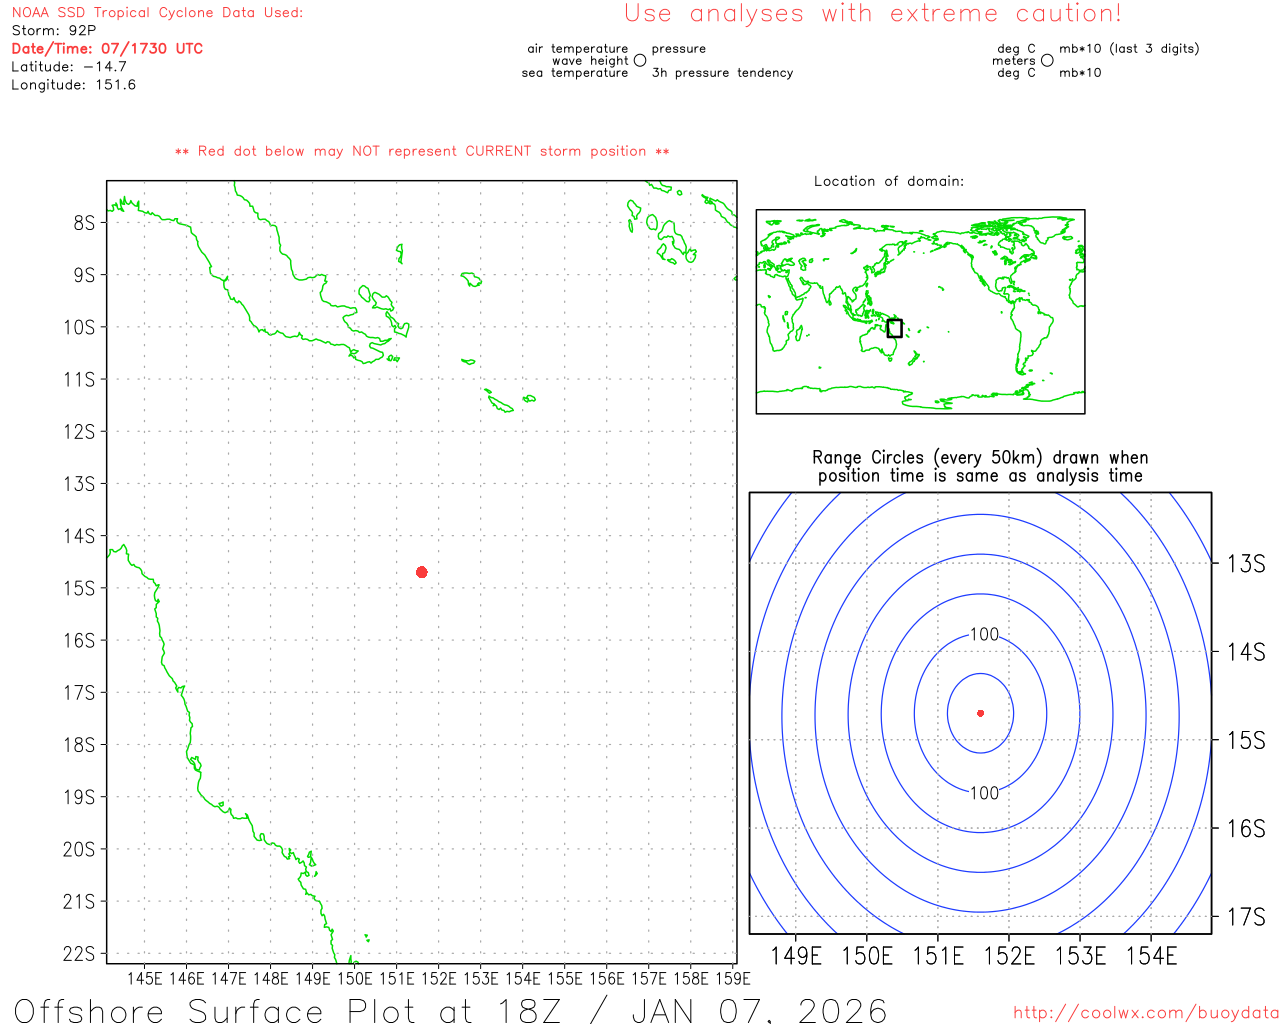Click the station model circle in right legend

(1047, 61)
